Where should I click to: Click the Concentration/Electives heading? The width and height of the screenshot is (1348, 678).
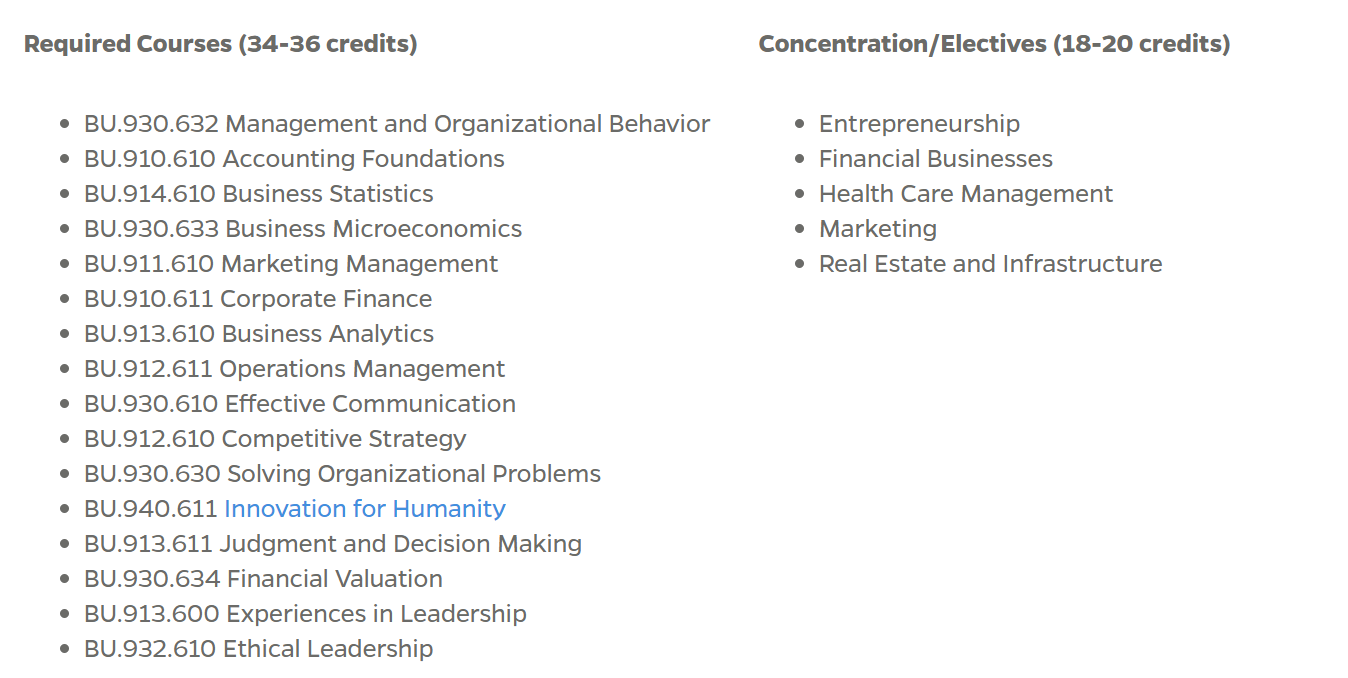[x=994, y=44]
